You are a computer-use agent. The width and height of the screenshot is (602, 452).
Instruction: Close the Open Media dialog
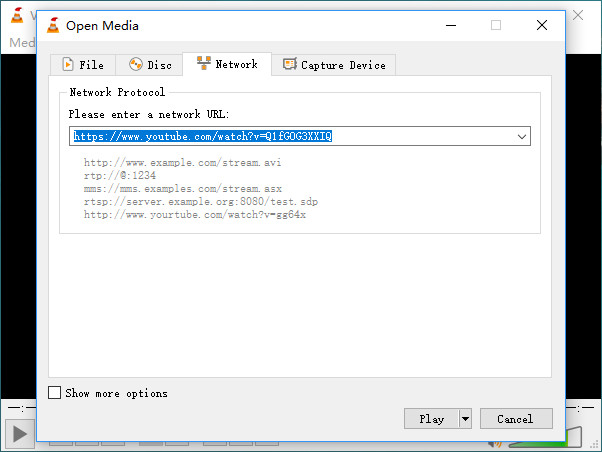coord(542,25)
